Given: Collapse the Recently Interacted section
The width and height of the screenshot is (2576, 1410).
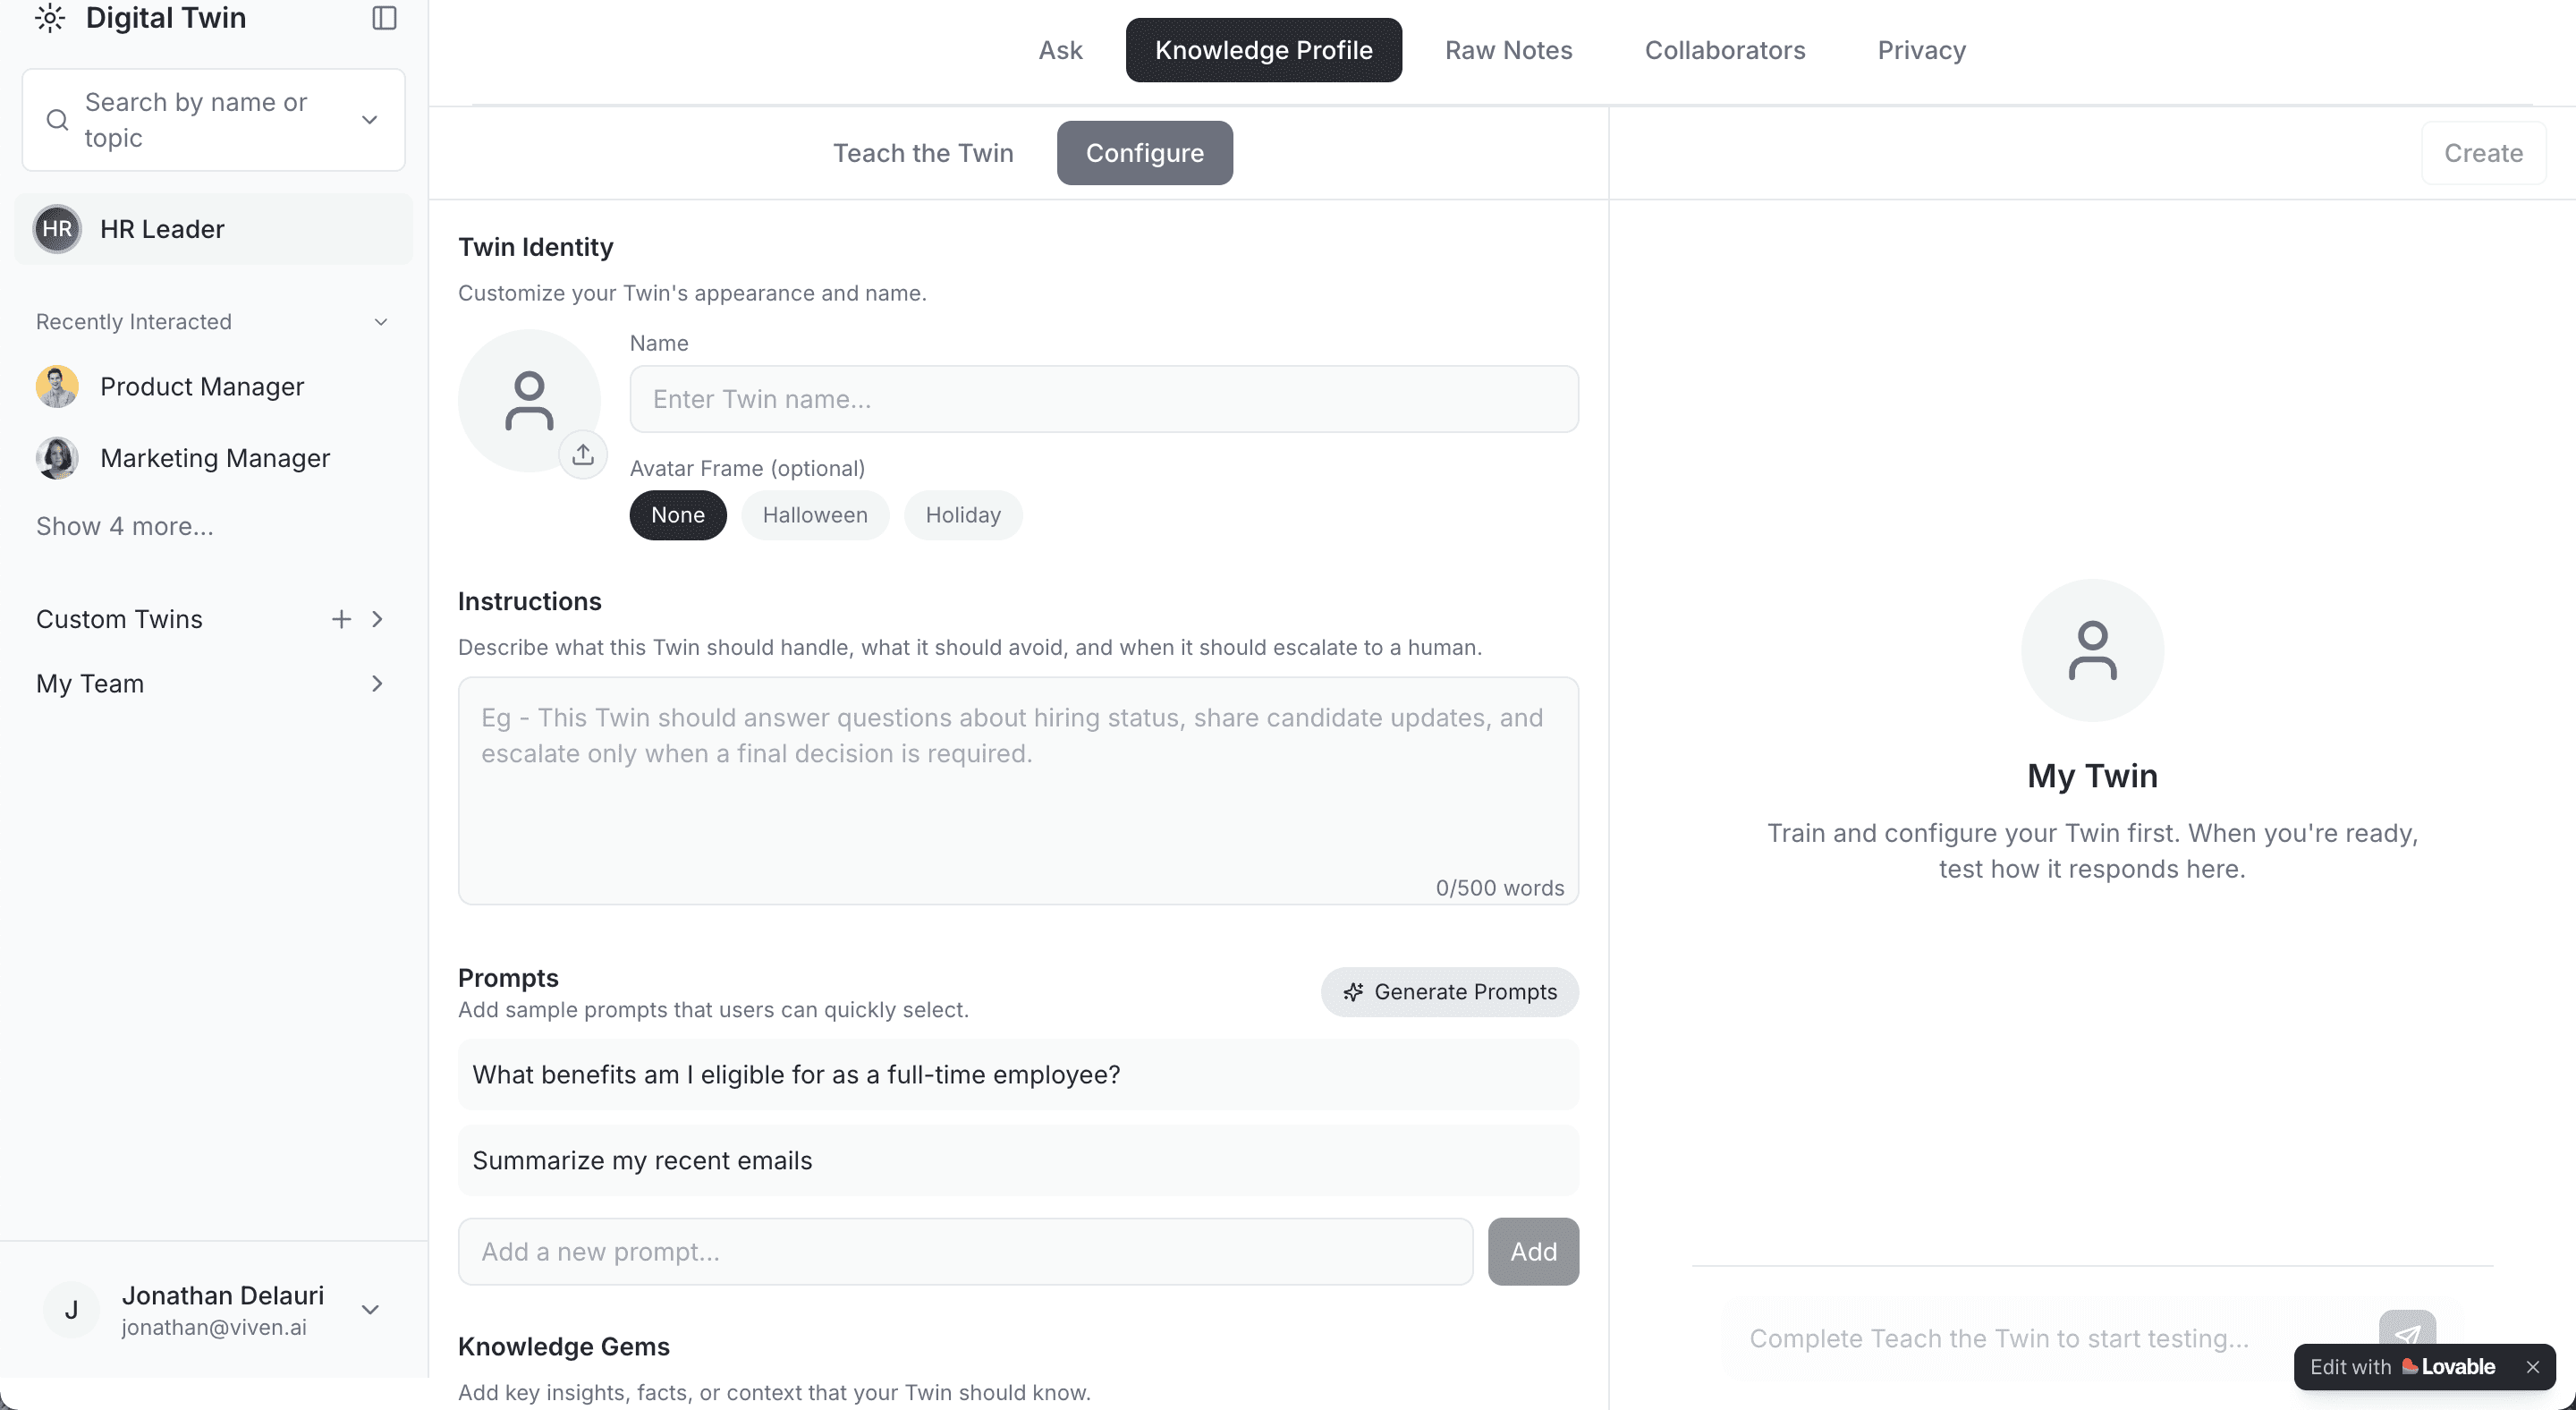Looking at the screenshot, I should [380, 322].
